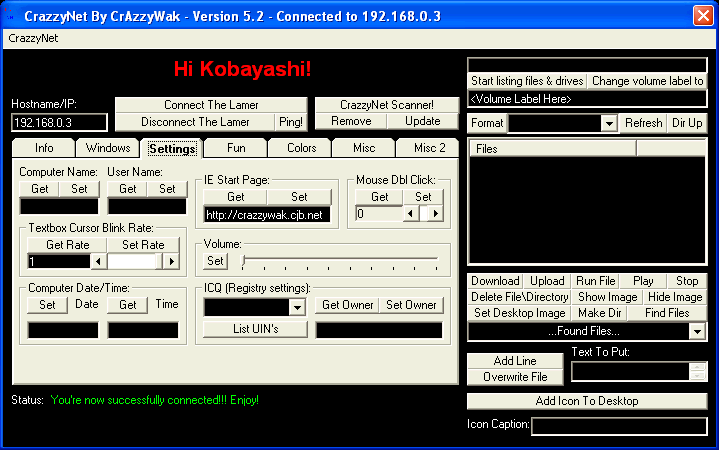Click the Connect The Lamer button

[x=210, y=105]
